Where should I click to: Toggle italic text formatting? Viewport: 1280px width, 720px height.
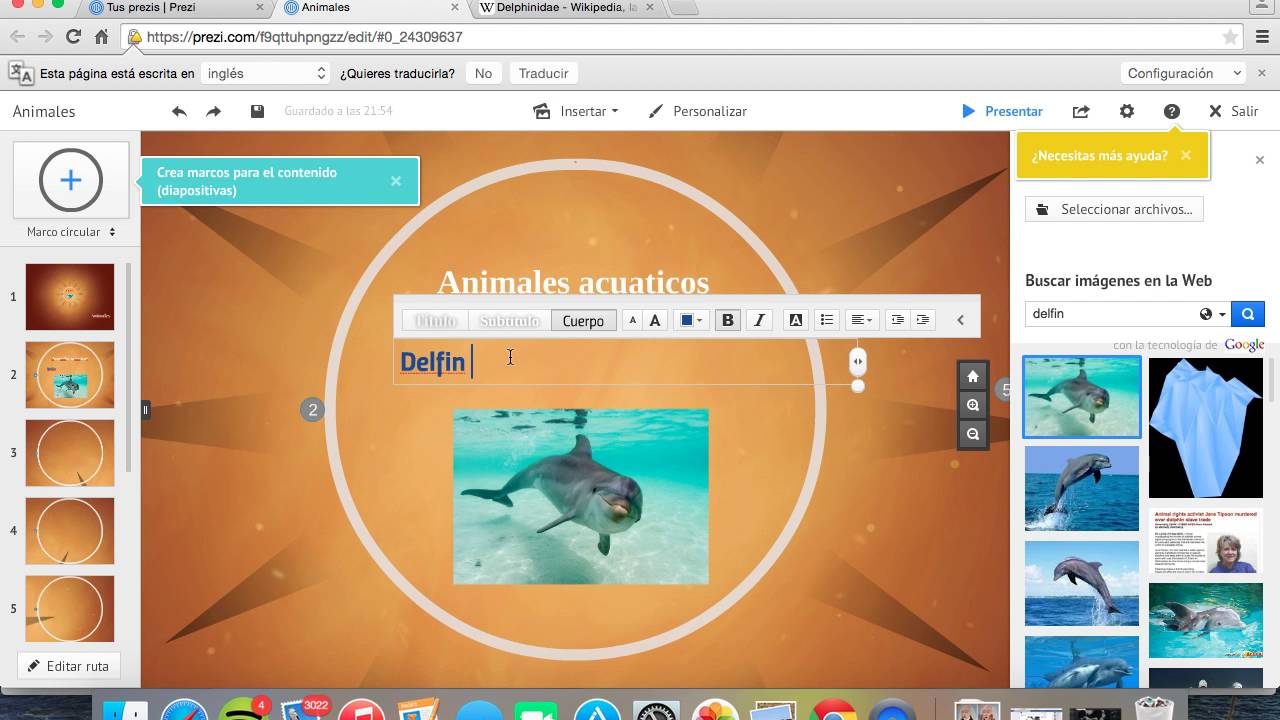759,320
